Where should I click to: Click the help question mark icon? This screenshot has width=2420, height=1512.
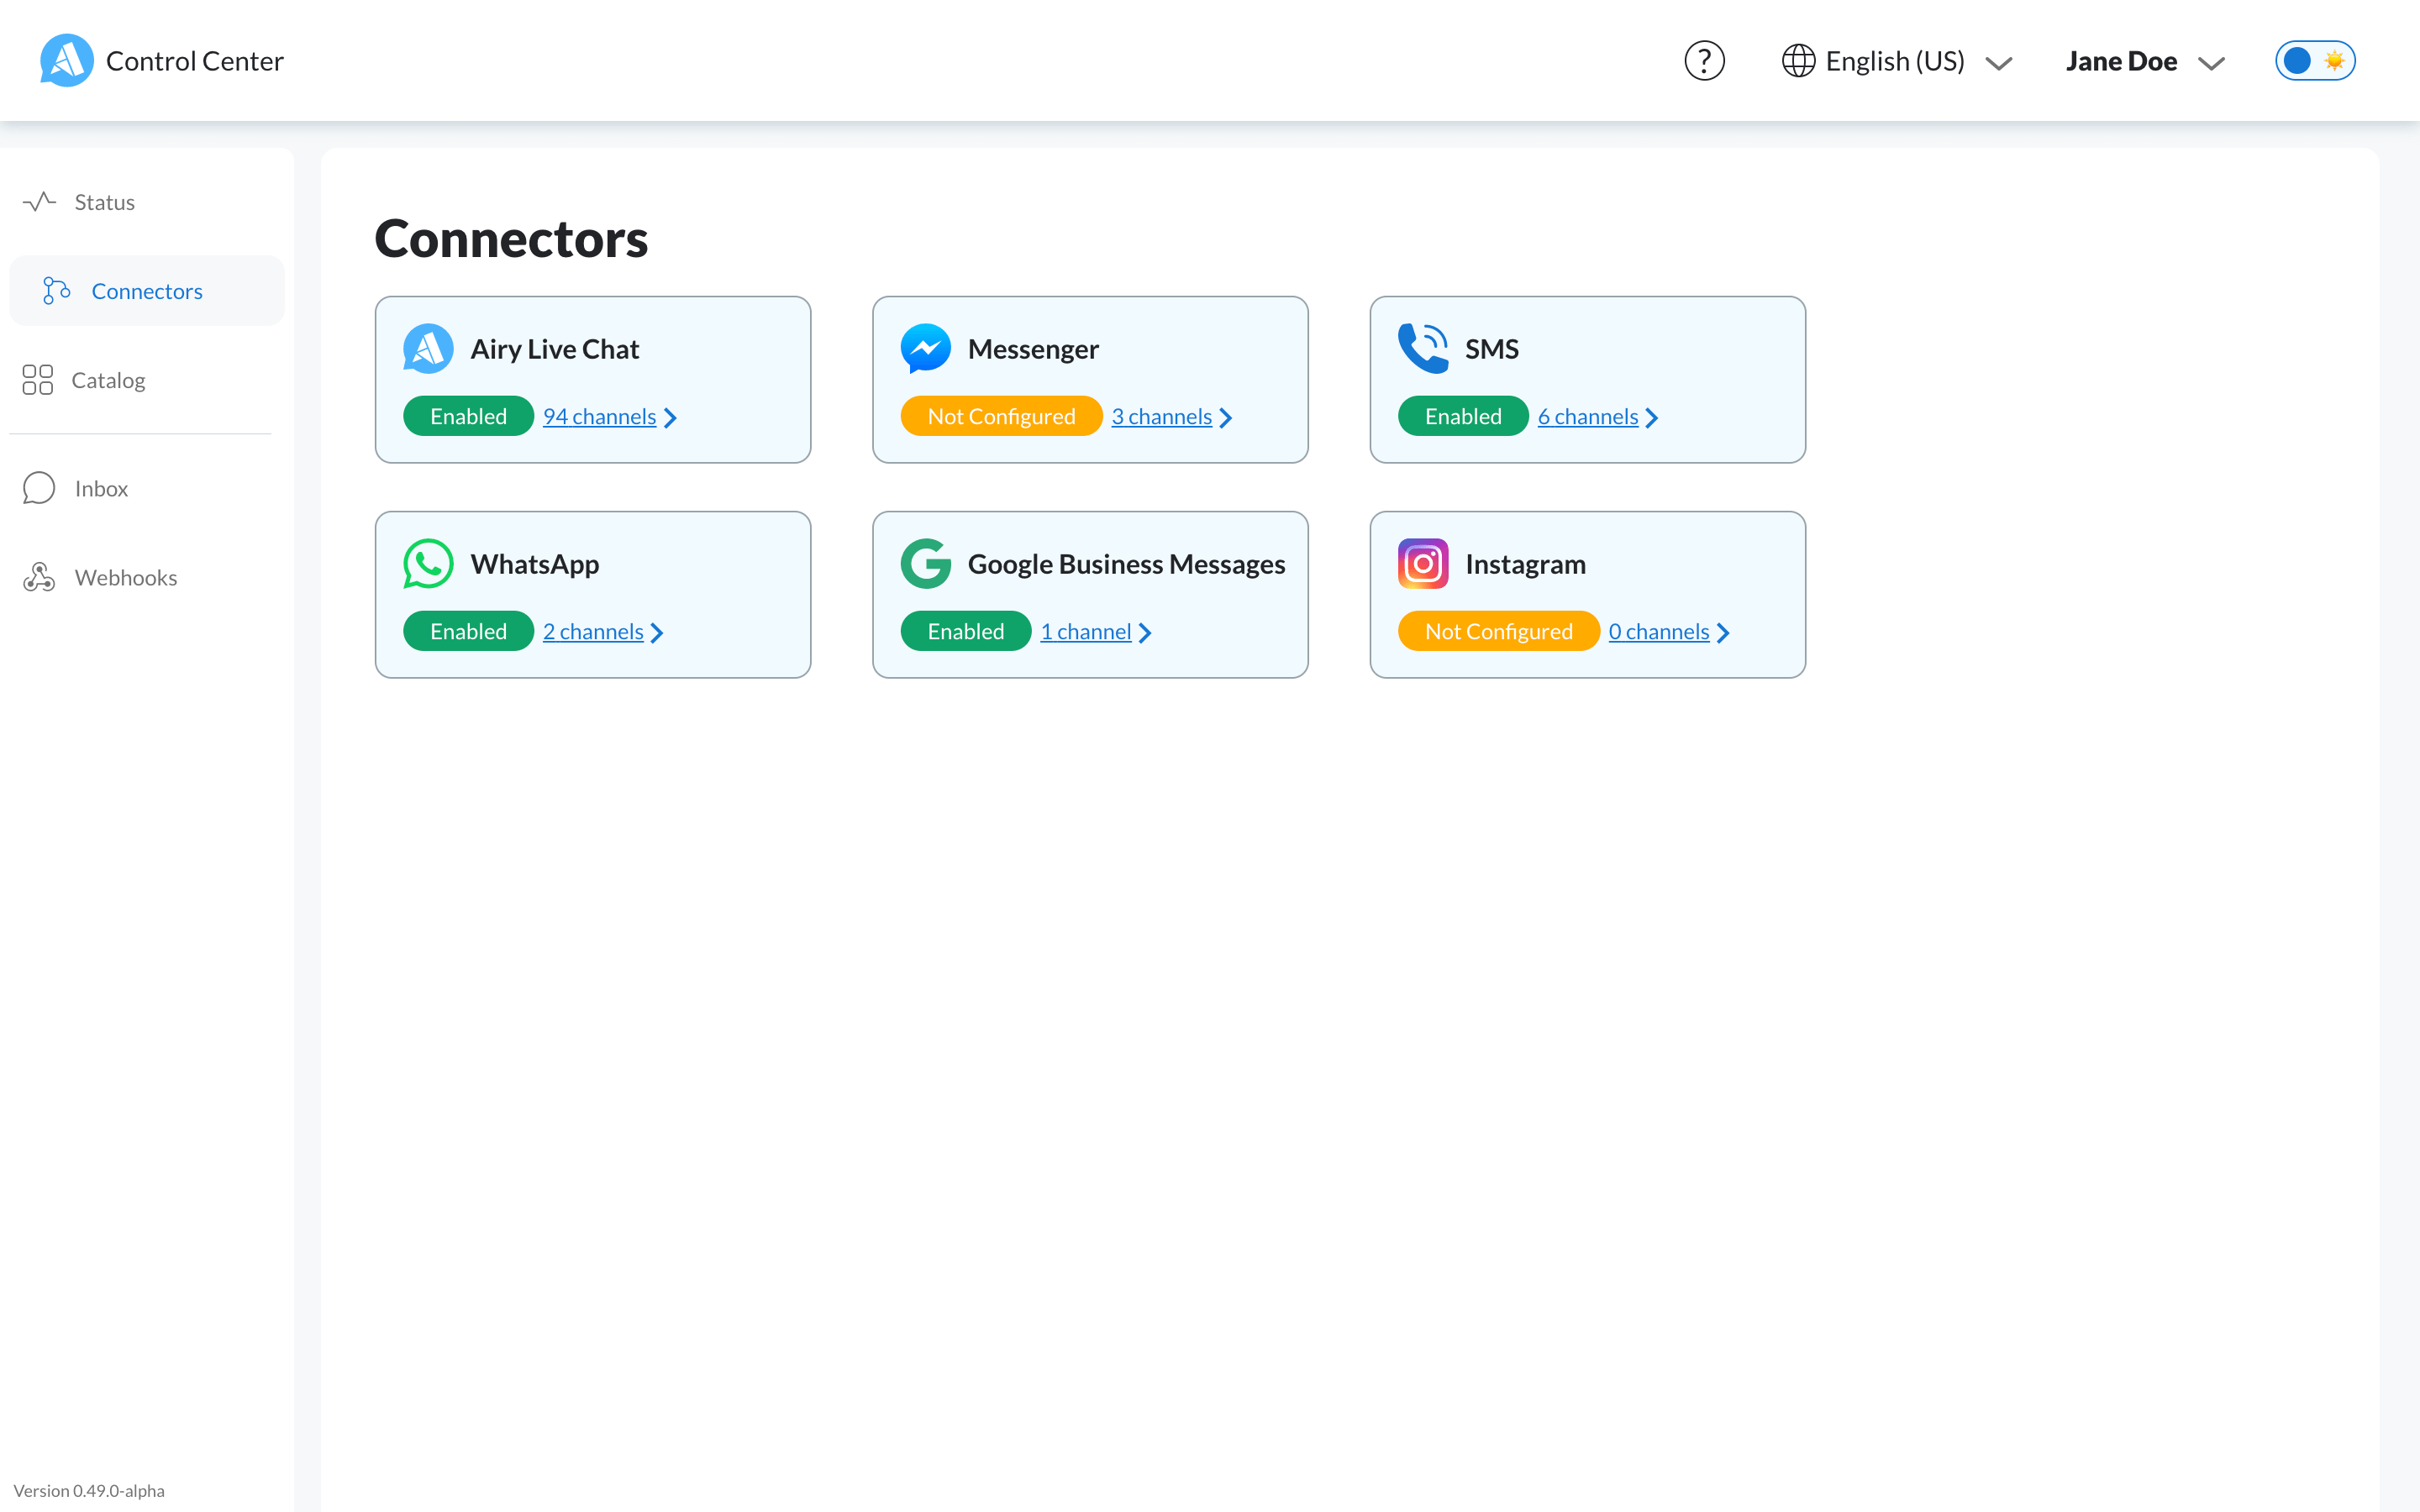coord(1704,61)
